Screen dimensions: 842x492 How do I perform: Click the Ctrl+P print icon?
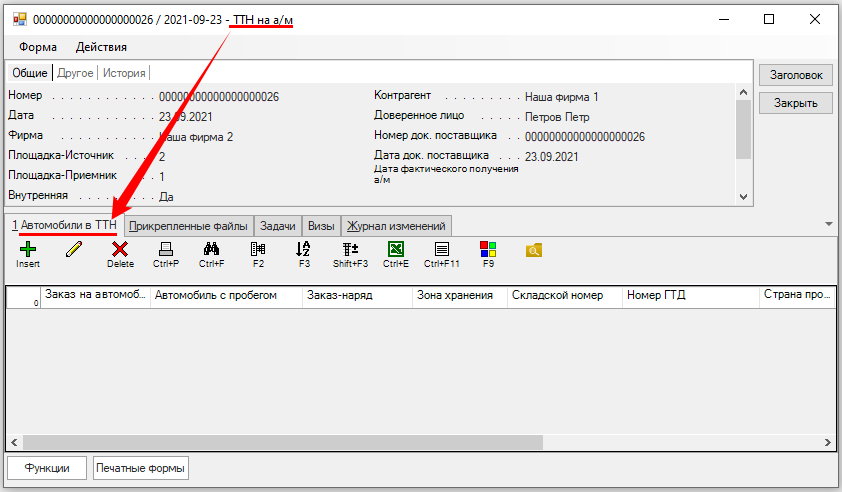coord(166,250)
